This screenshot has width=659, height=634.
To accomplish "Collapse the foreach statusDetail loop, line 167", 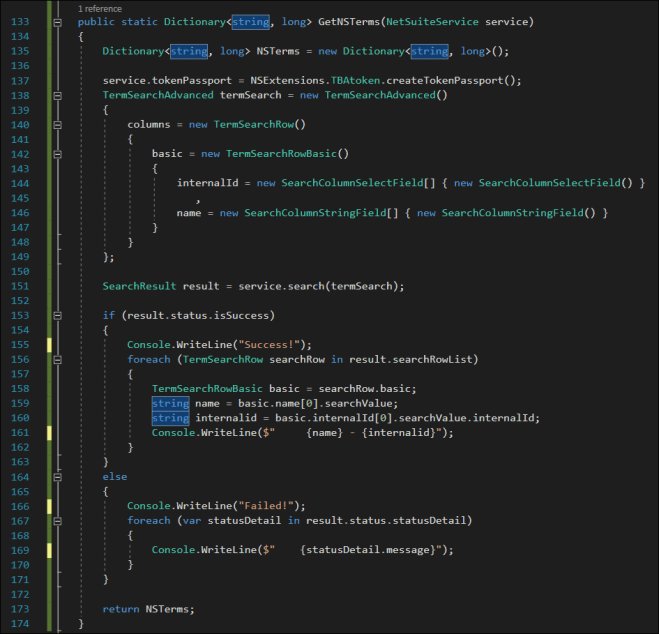I will [x=58, y=521].
